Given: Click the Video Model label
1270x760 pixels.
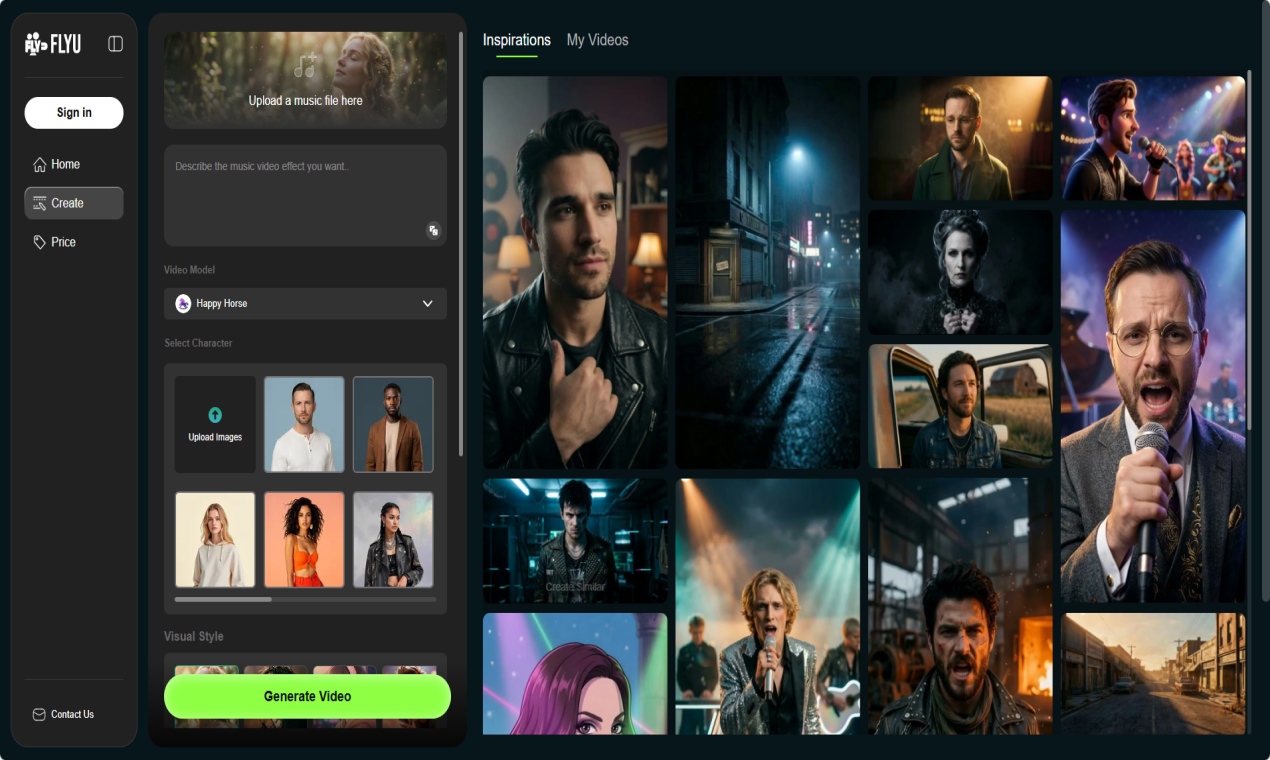Looking at the screenshot, I should click(189, 270).
